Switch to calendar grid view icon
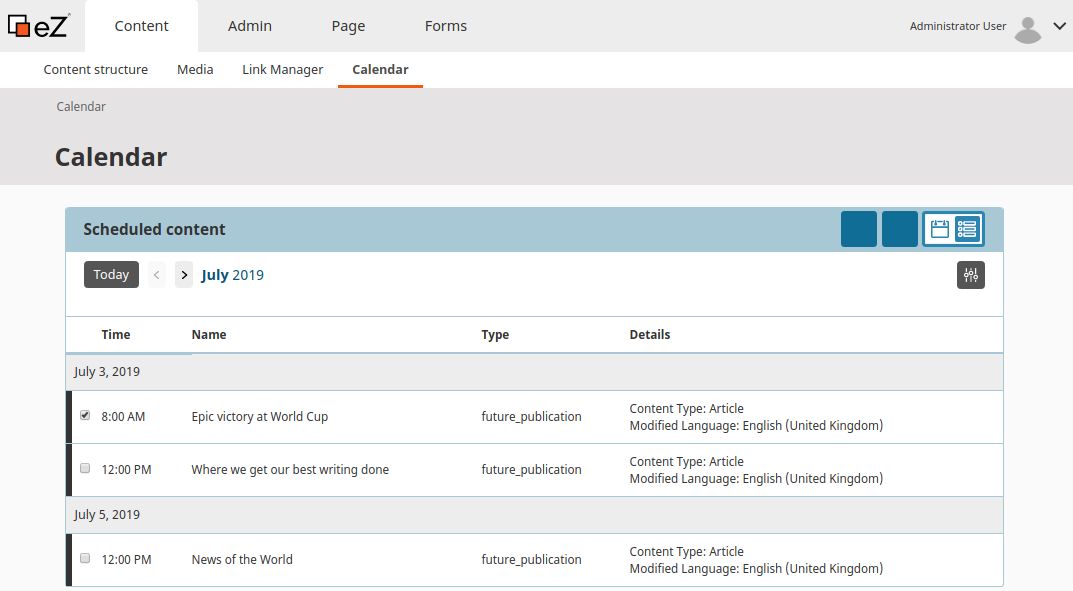This screenshot has height=591, width=1073. coord(940,229)
